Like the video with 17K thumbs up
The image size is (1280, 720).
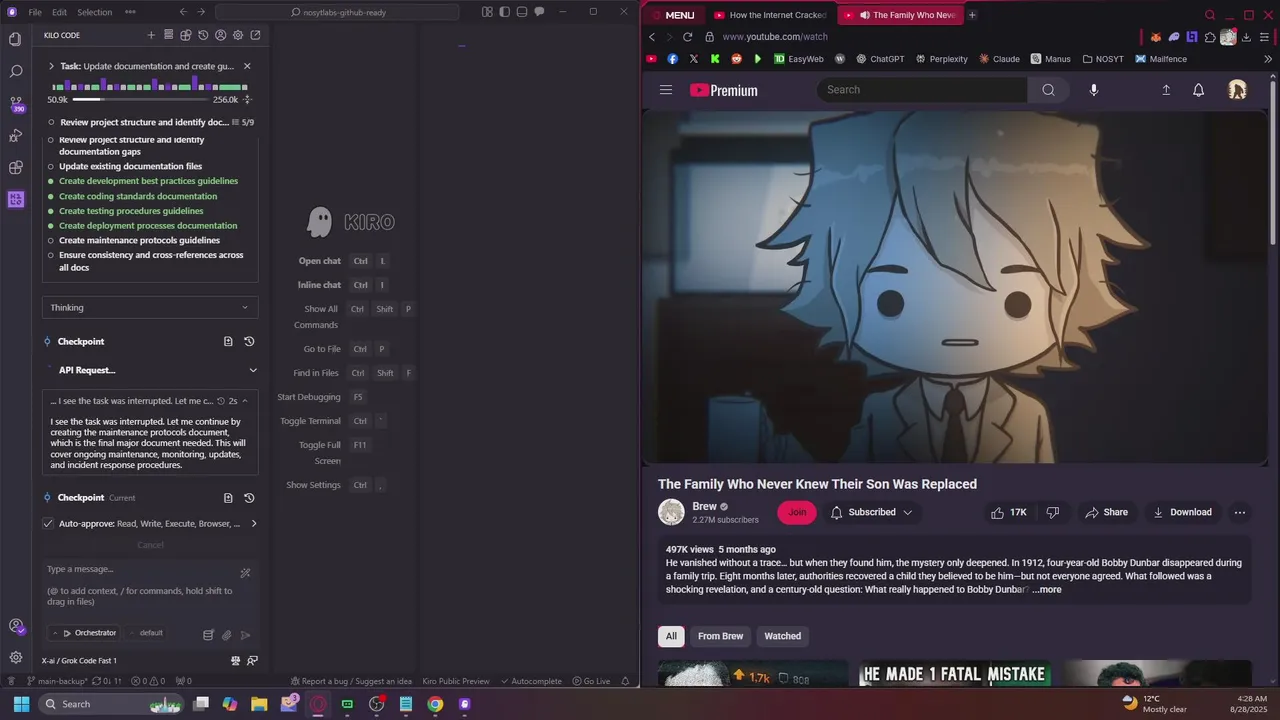[1008, 512]
